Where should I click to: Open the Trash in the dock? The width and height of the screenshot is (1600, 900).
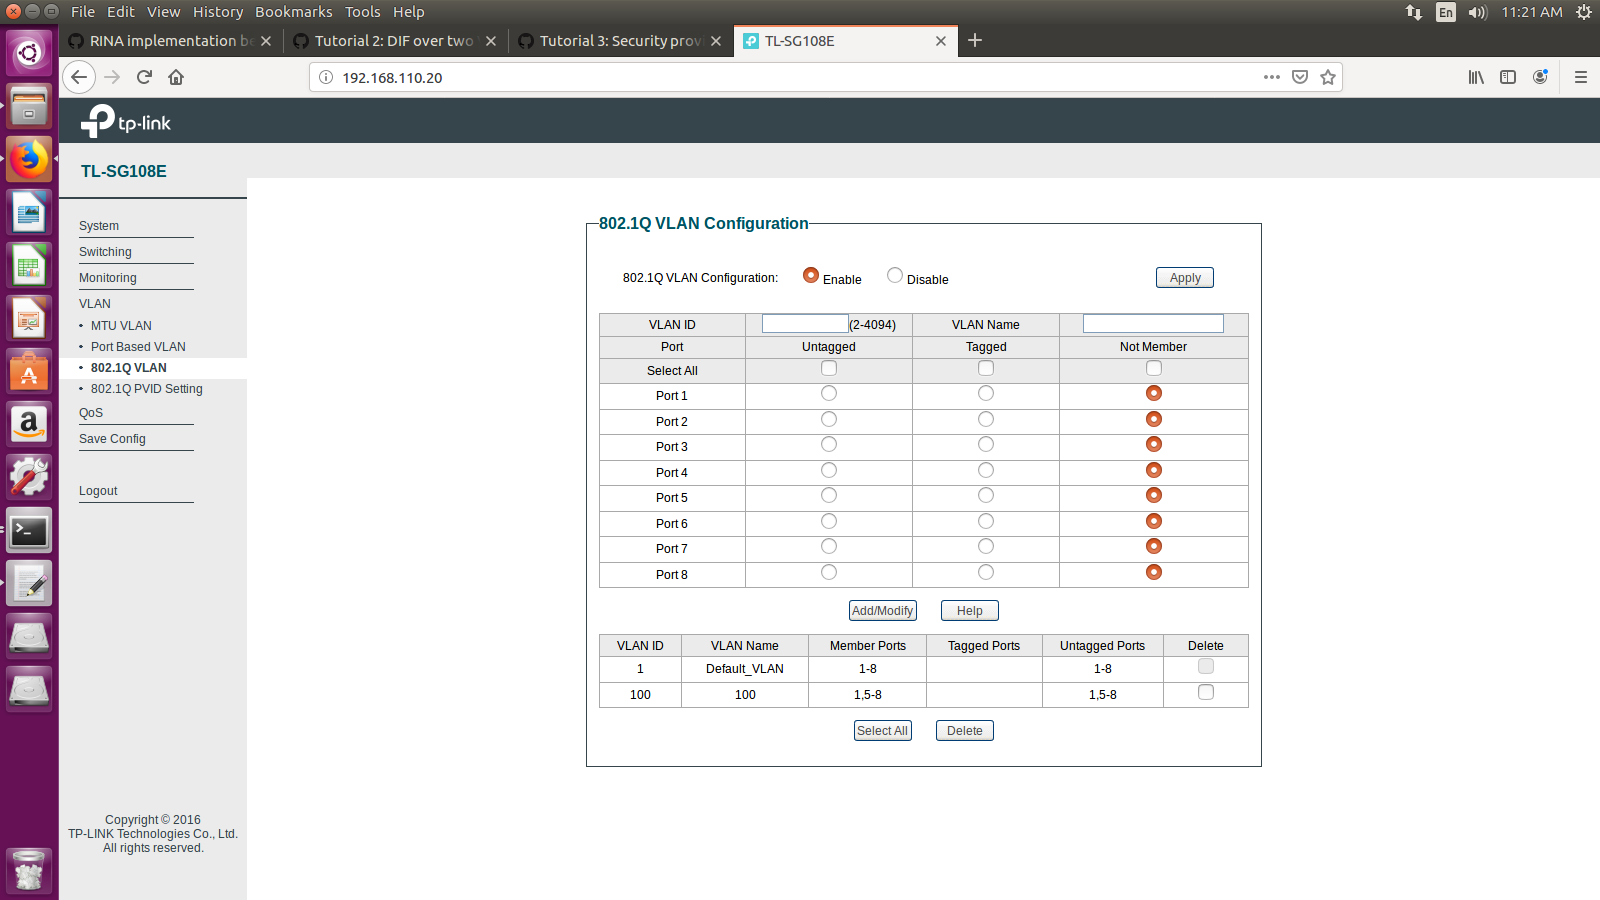(29, 869)
